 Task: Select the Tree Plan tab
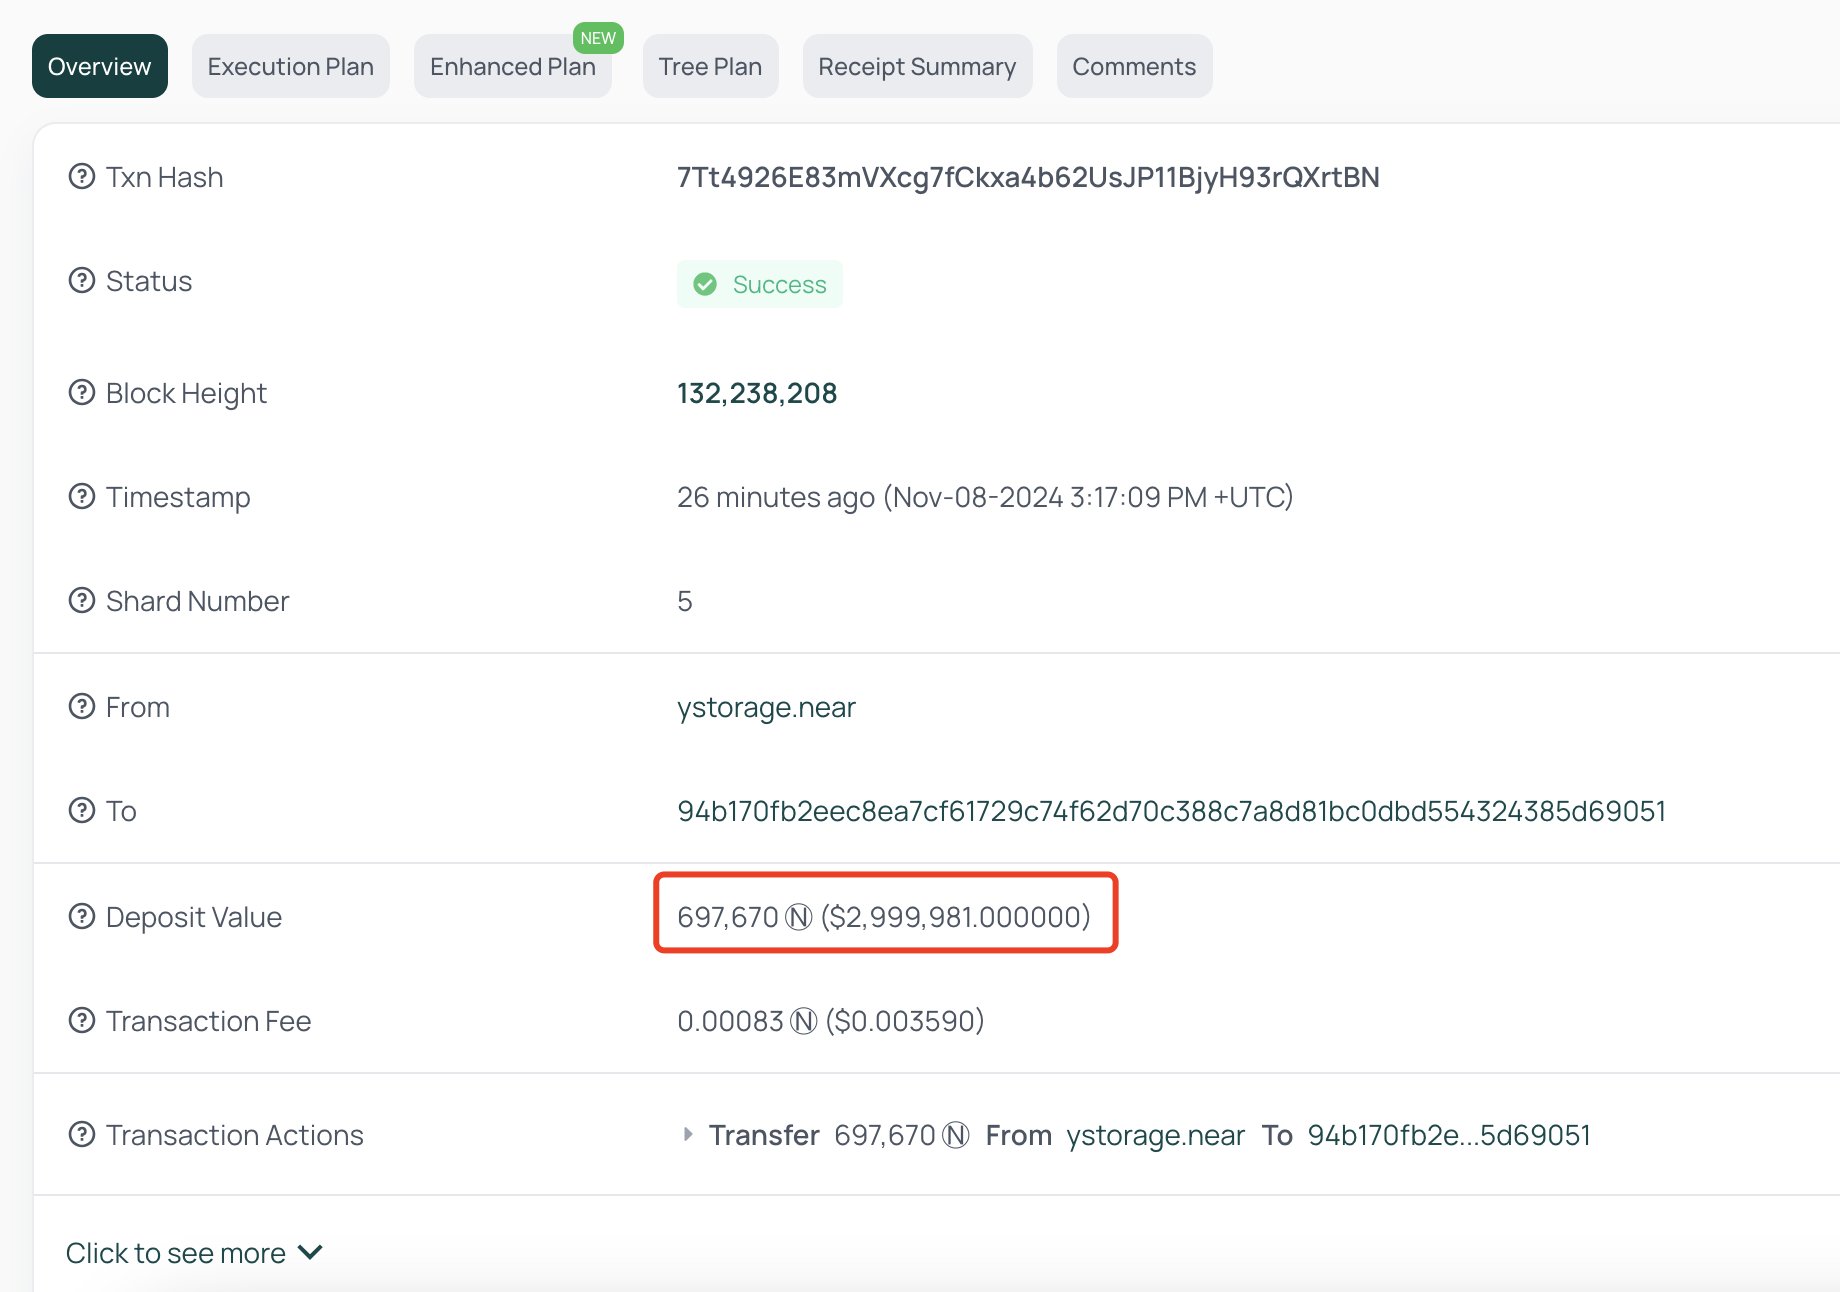pyautogui.click(x=710, y=67)
